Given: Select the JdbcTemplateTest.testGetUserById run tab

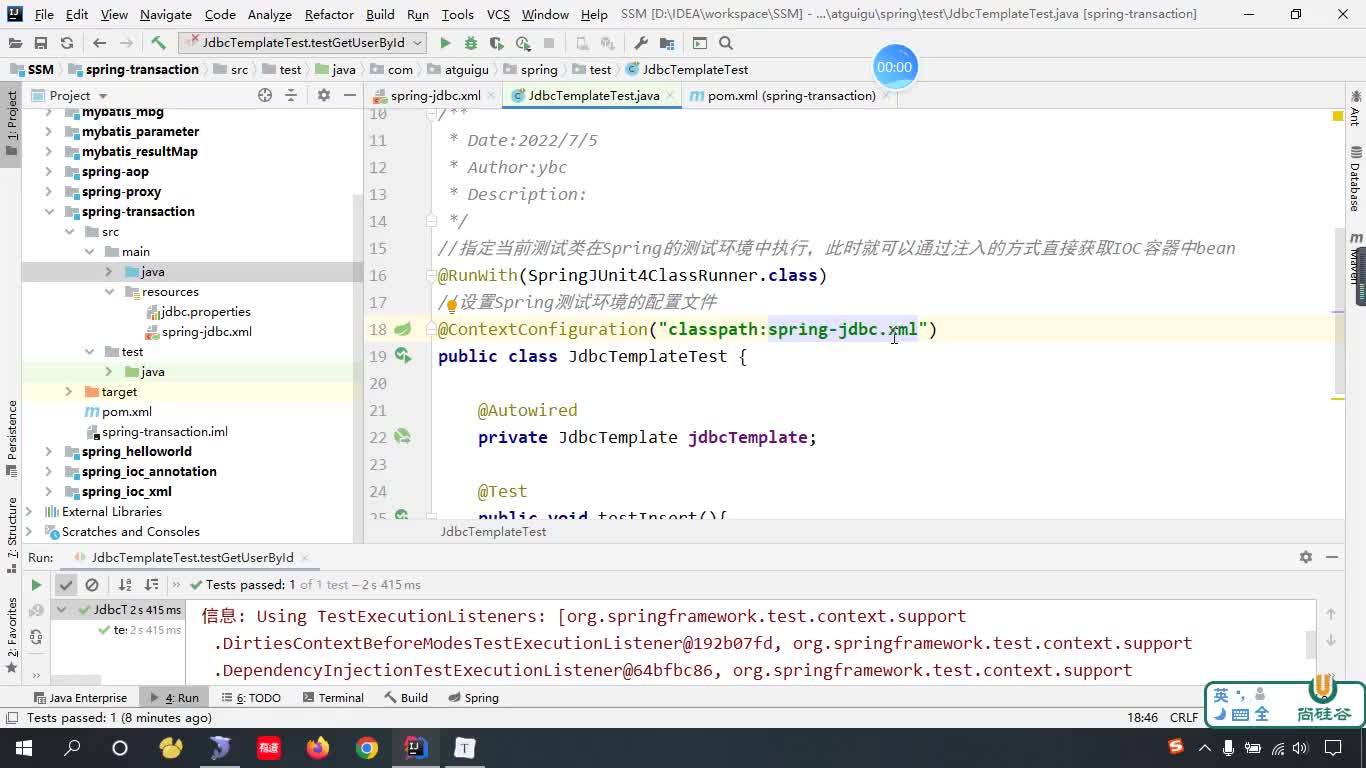Looking at the screenshot, I should (192, 558).
